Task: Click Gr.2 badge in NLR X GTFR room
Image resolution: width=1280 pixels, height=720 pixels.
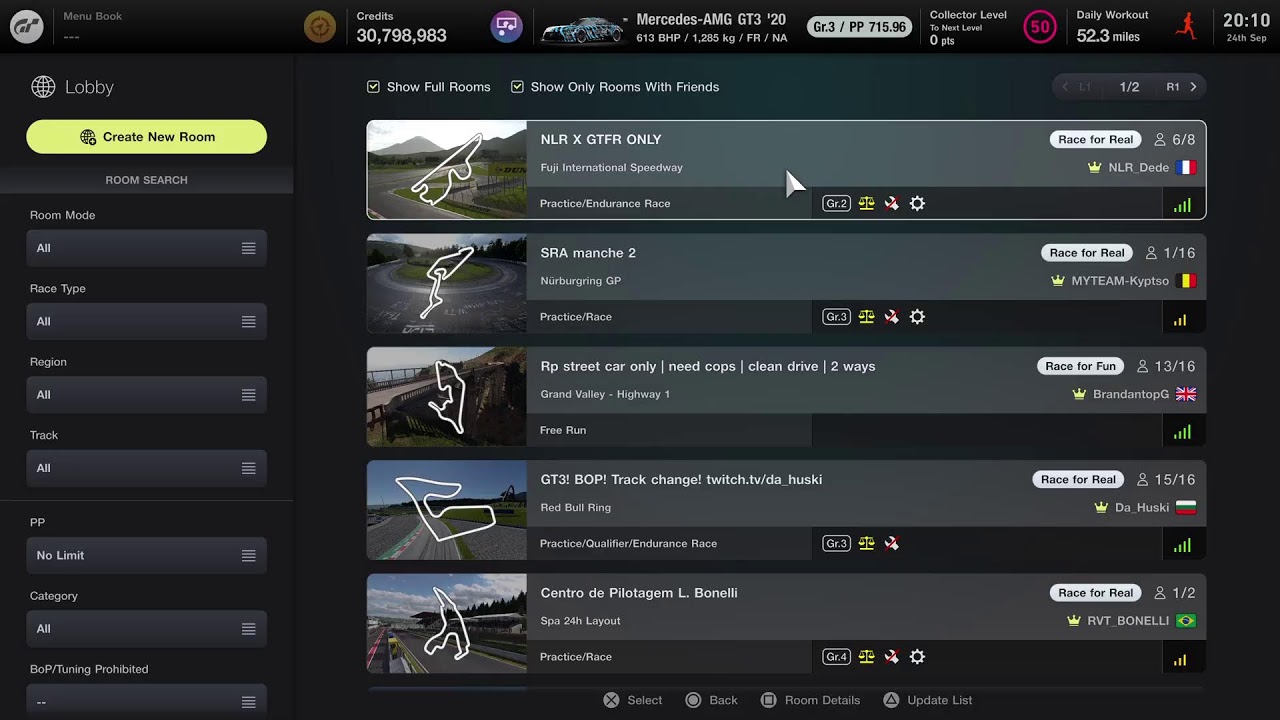Action: tap(836, 203)
